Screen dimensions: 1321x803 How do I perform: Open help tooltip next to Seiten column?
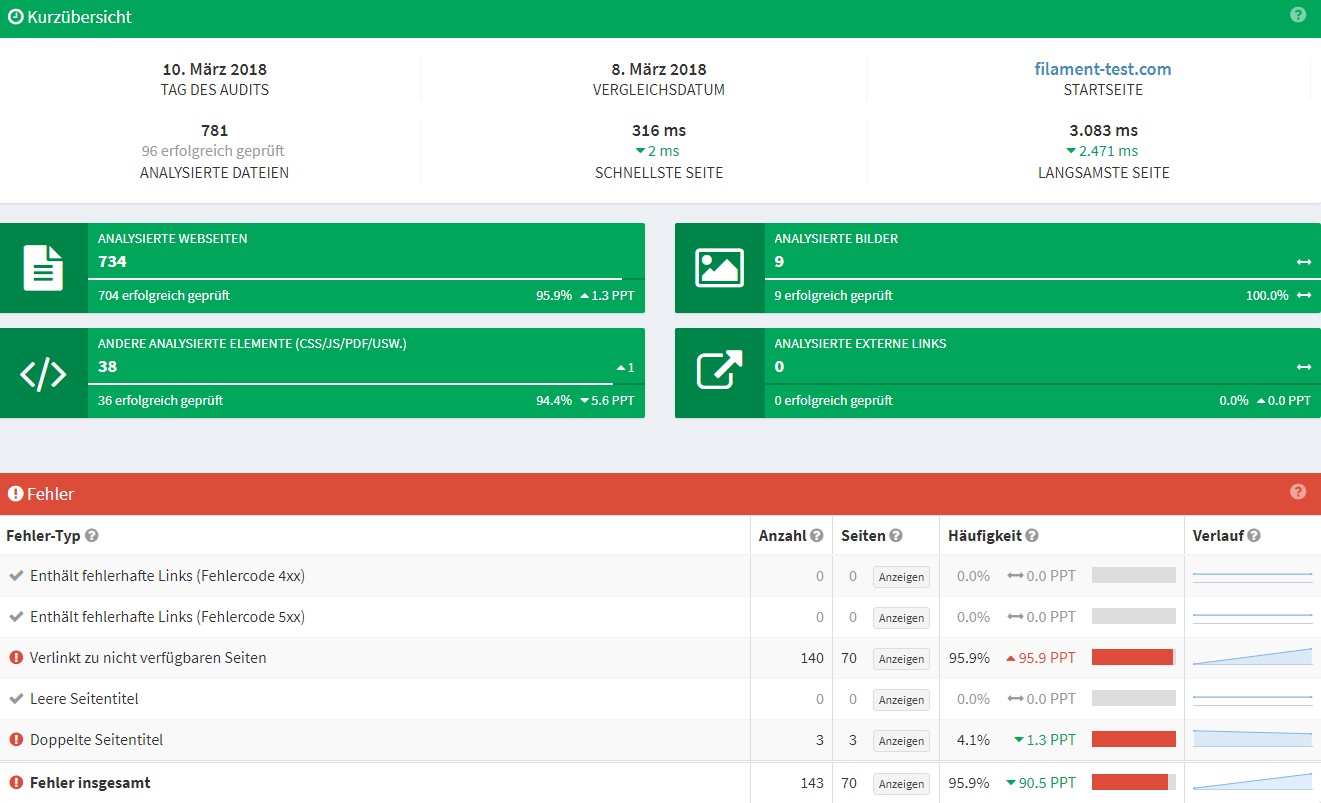[896, 536]
